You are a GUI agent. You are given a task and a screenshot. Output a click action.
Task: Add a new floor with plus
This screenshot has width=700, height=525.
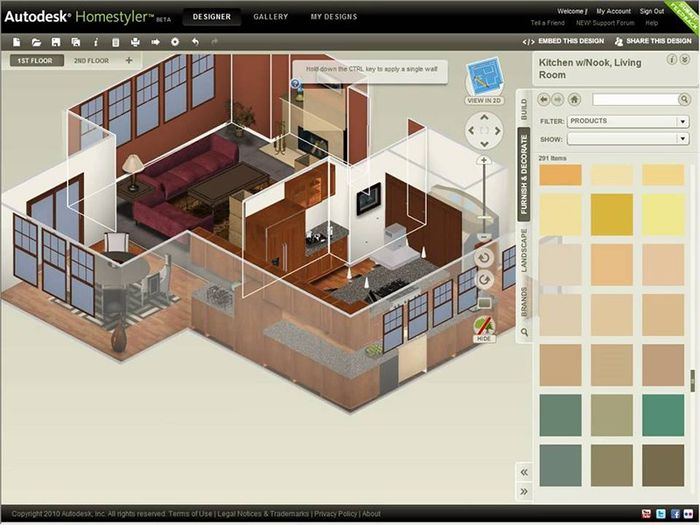click(x=129, y=60)
